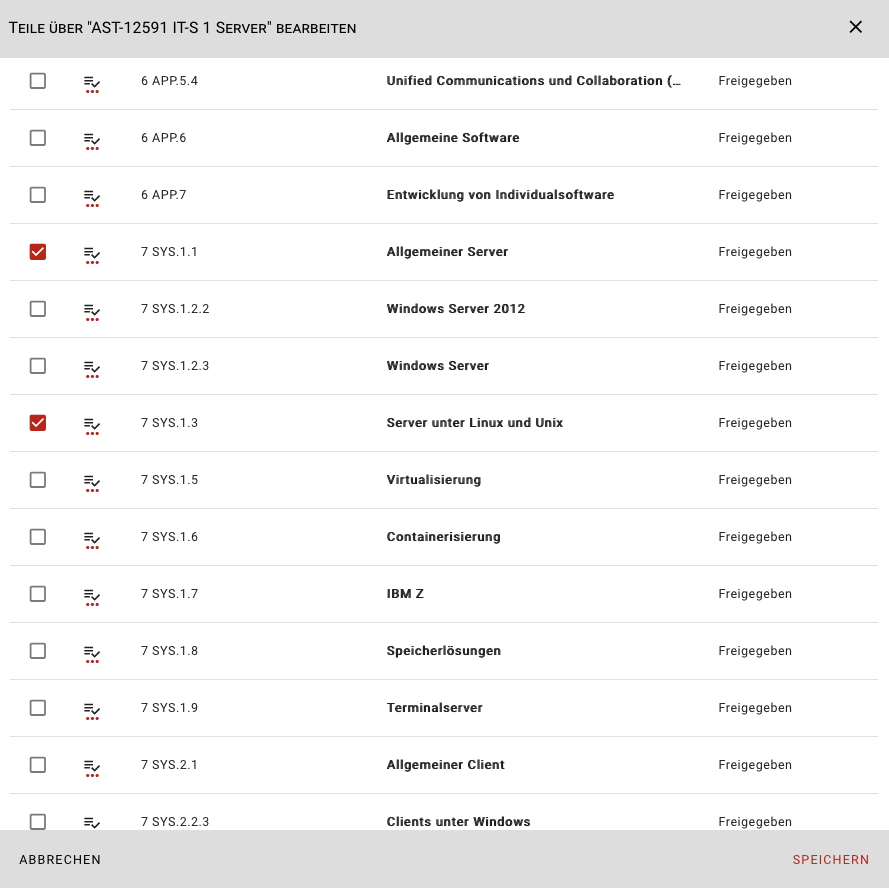This screenshot has width=889, height=888.
Task: Click the checklist icon for SYS.2.1 row
Action: coord(92,766)
